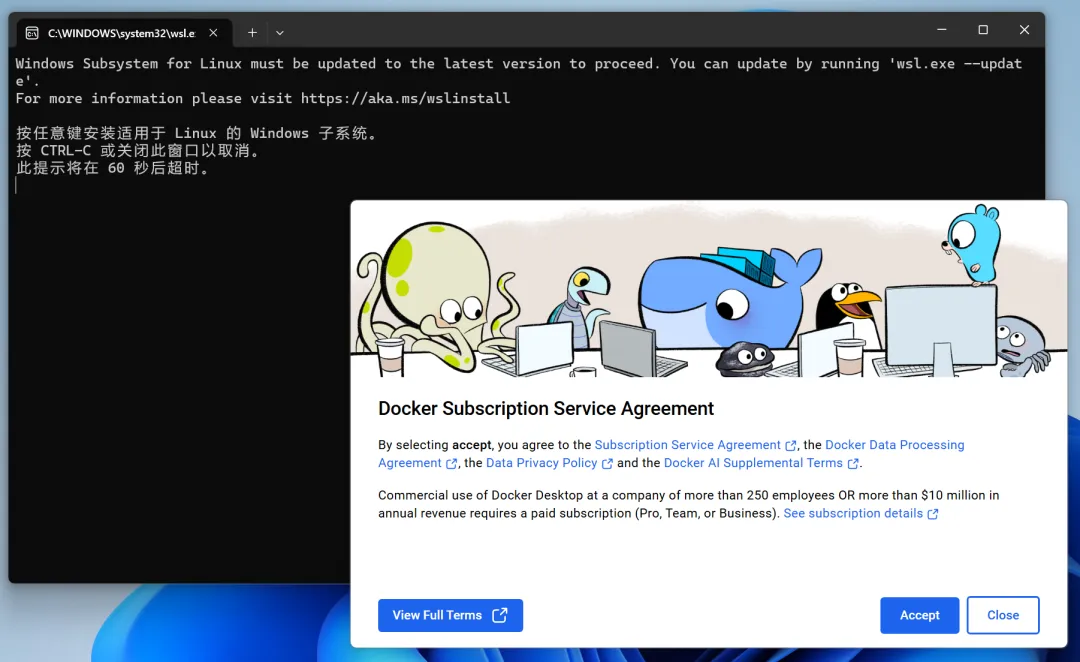The width and height of the screenshot is (1080, 662).
Task: Close the wsl.exe terminal tab
Action: coord(214,32)
